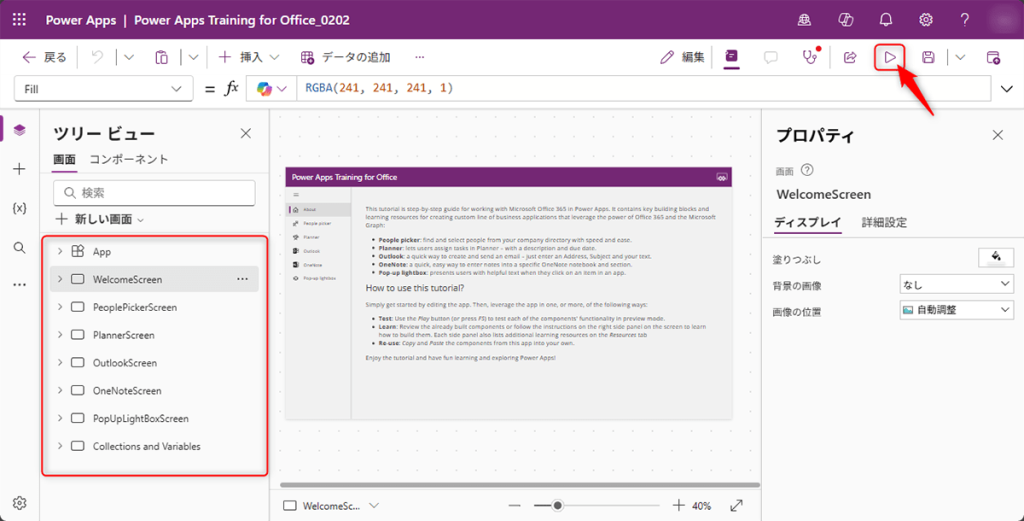The image size is (1024, 521).
Task: Click データの追加 button
Action: (x=345, y=57)
